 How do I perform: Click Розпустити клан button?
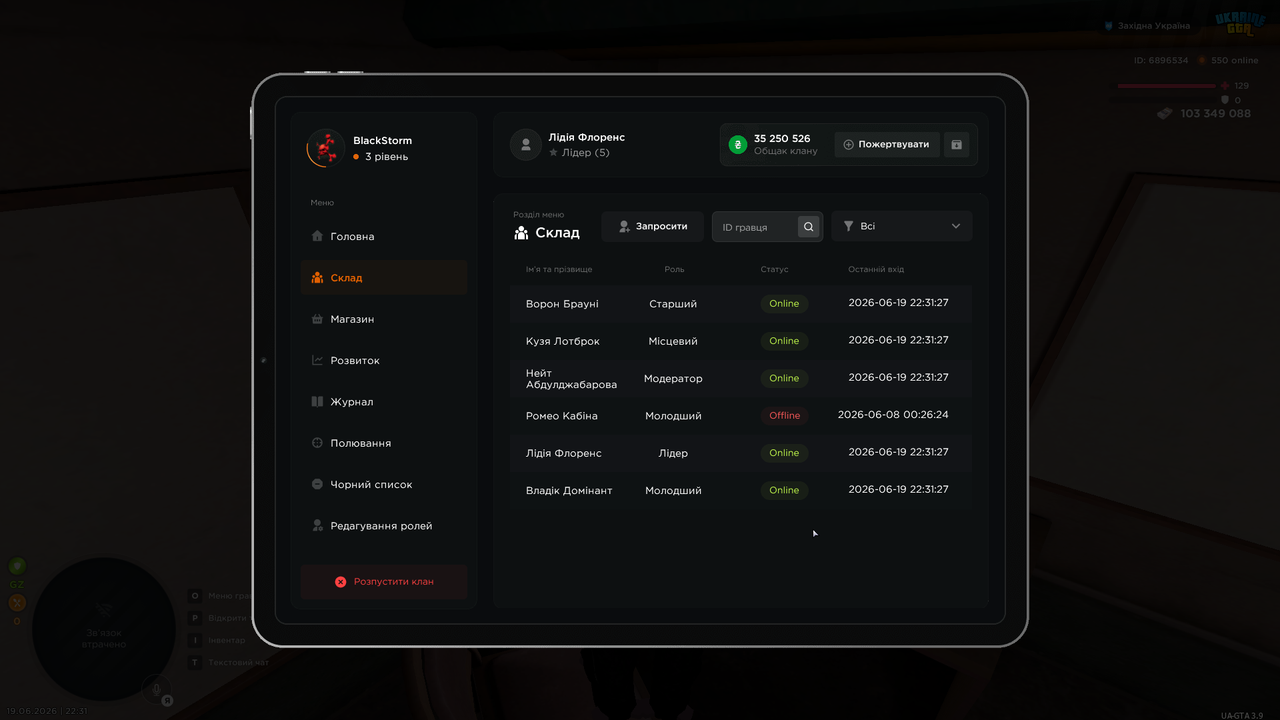[384, 581]
